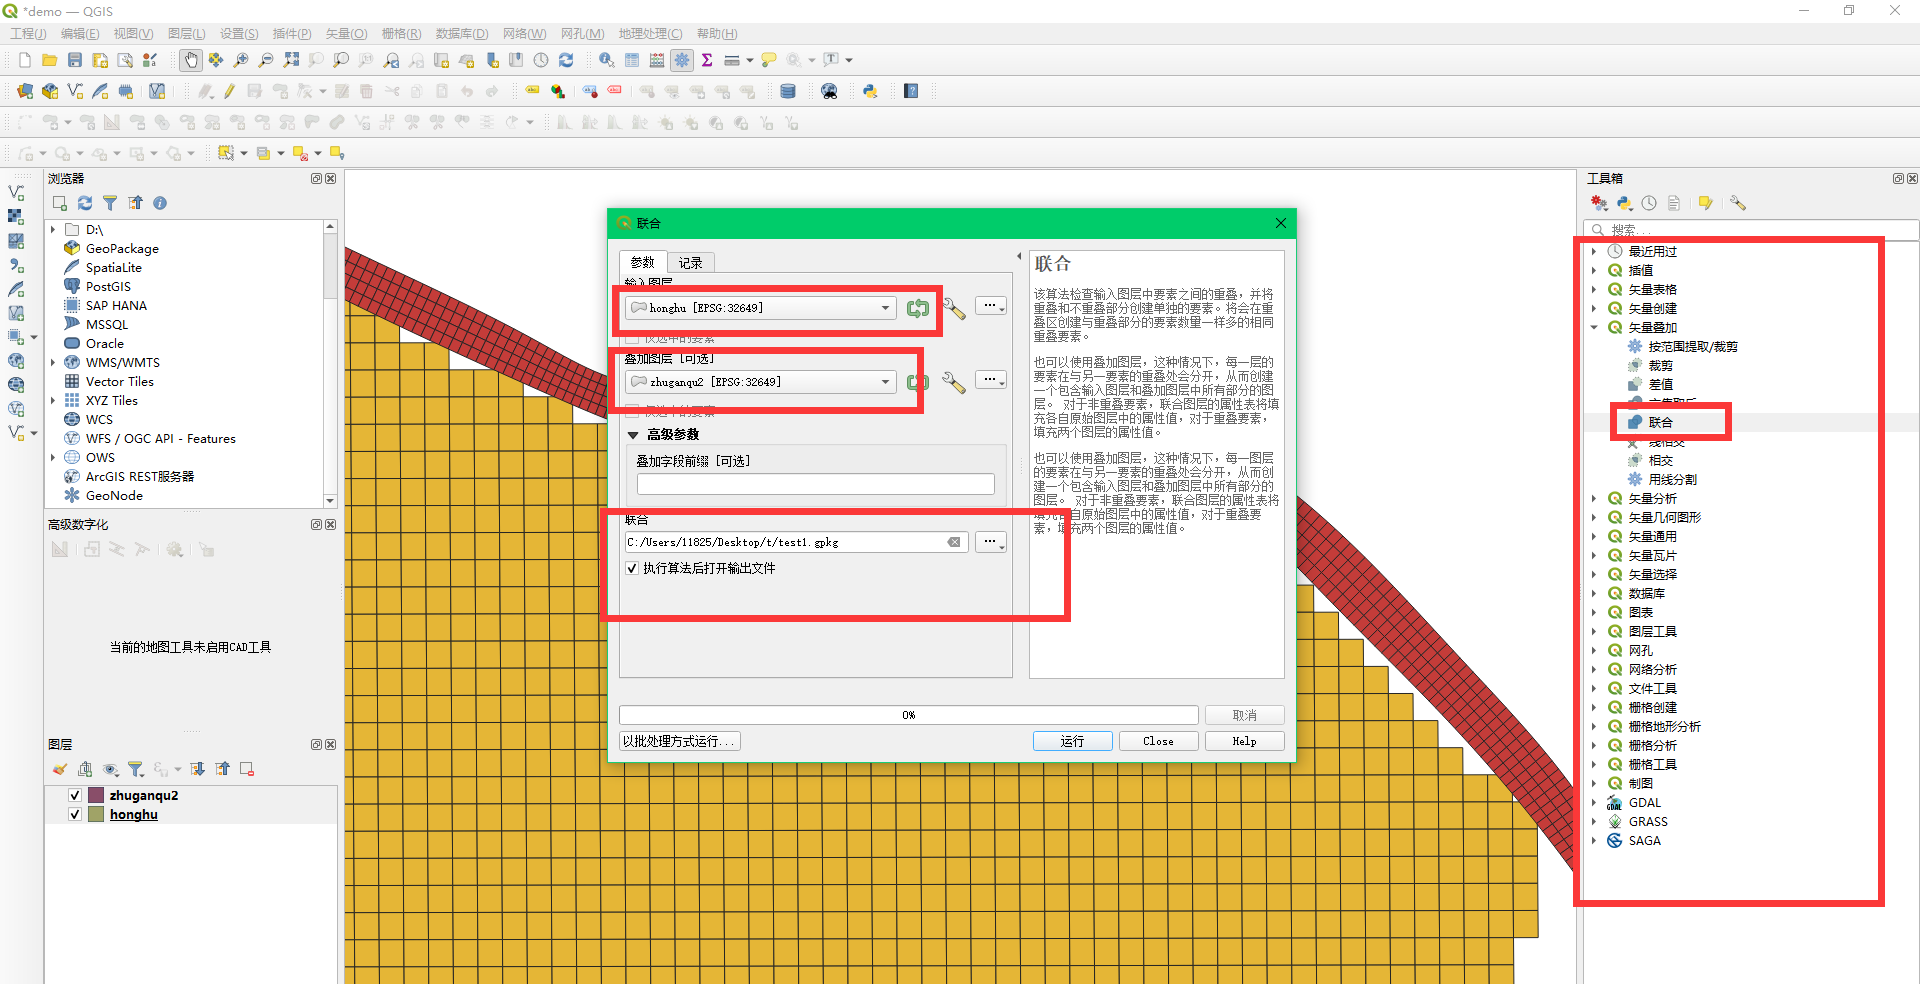Toggle visibility of honghu layer
The height and width of the screenshot is (984, 1920).
(x=75, y=814)
